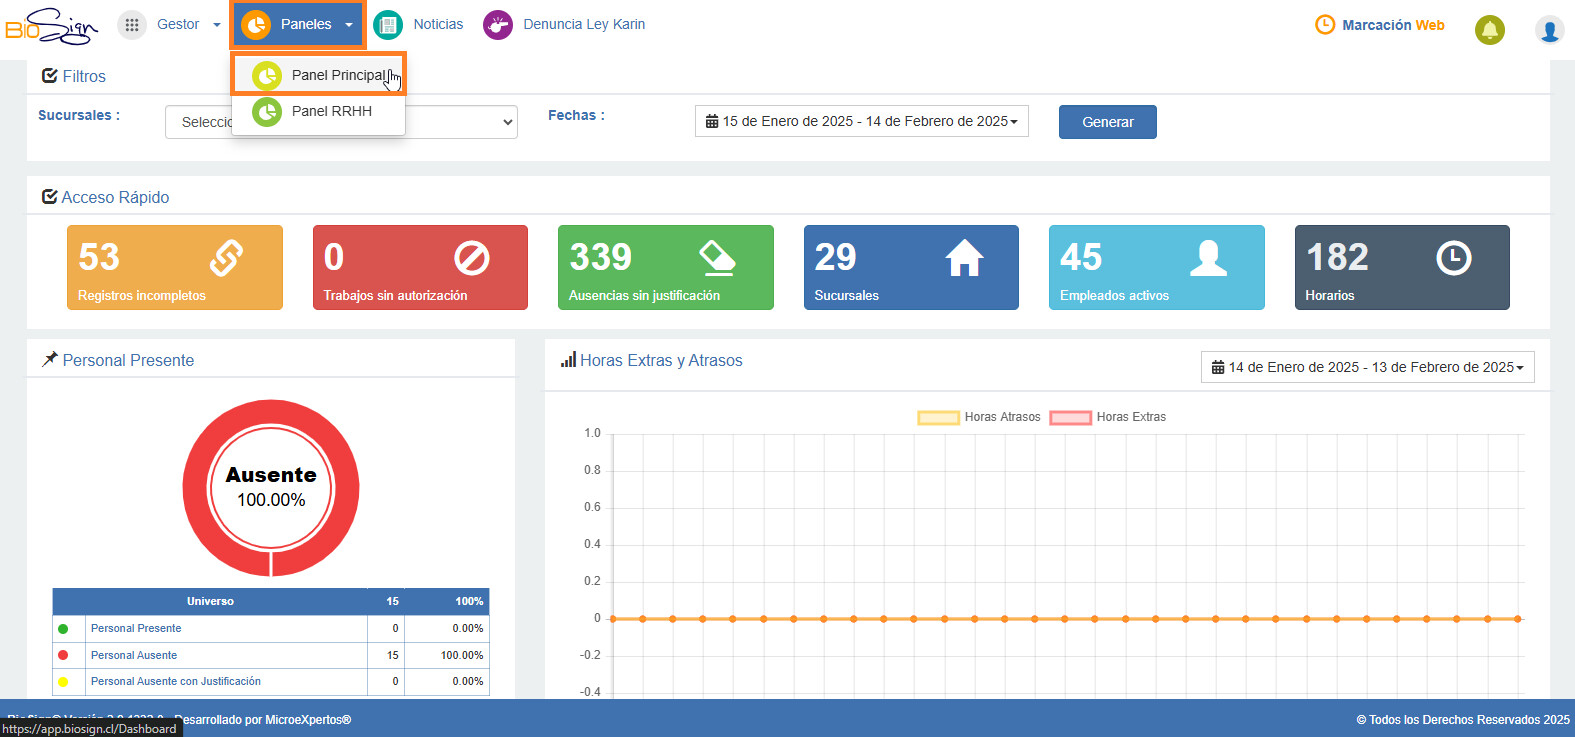Click the clock icon on Horarios card
The height and width of the screenshot is (737, 1575).
tap(1453, 258)
